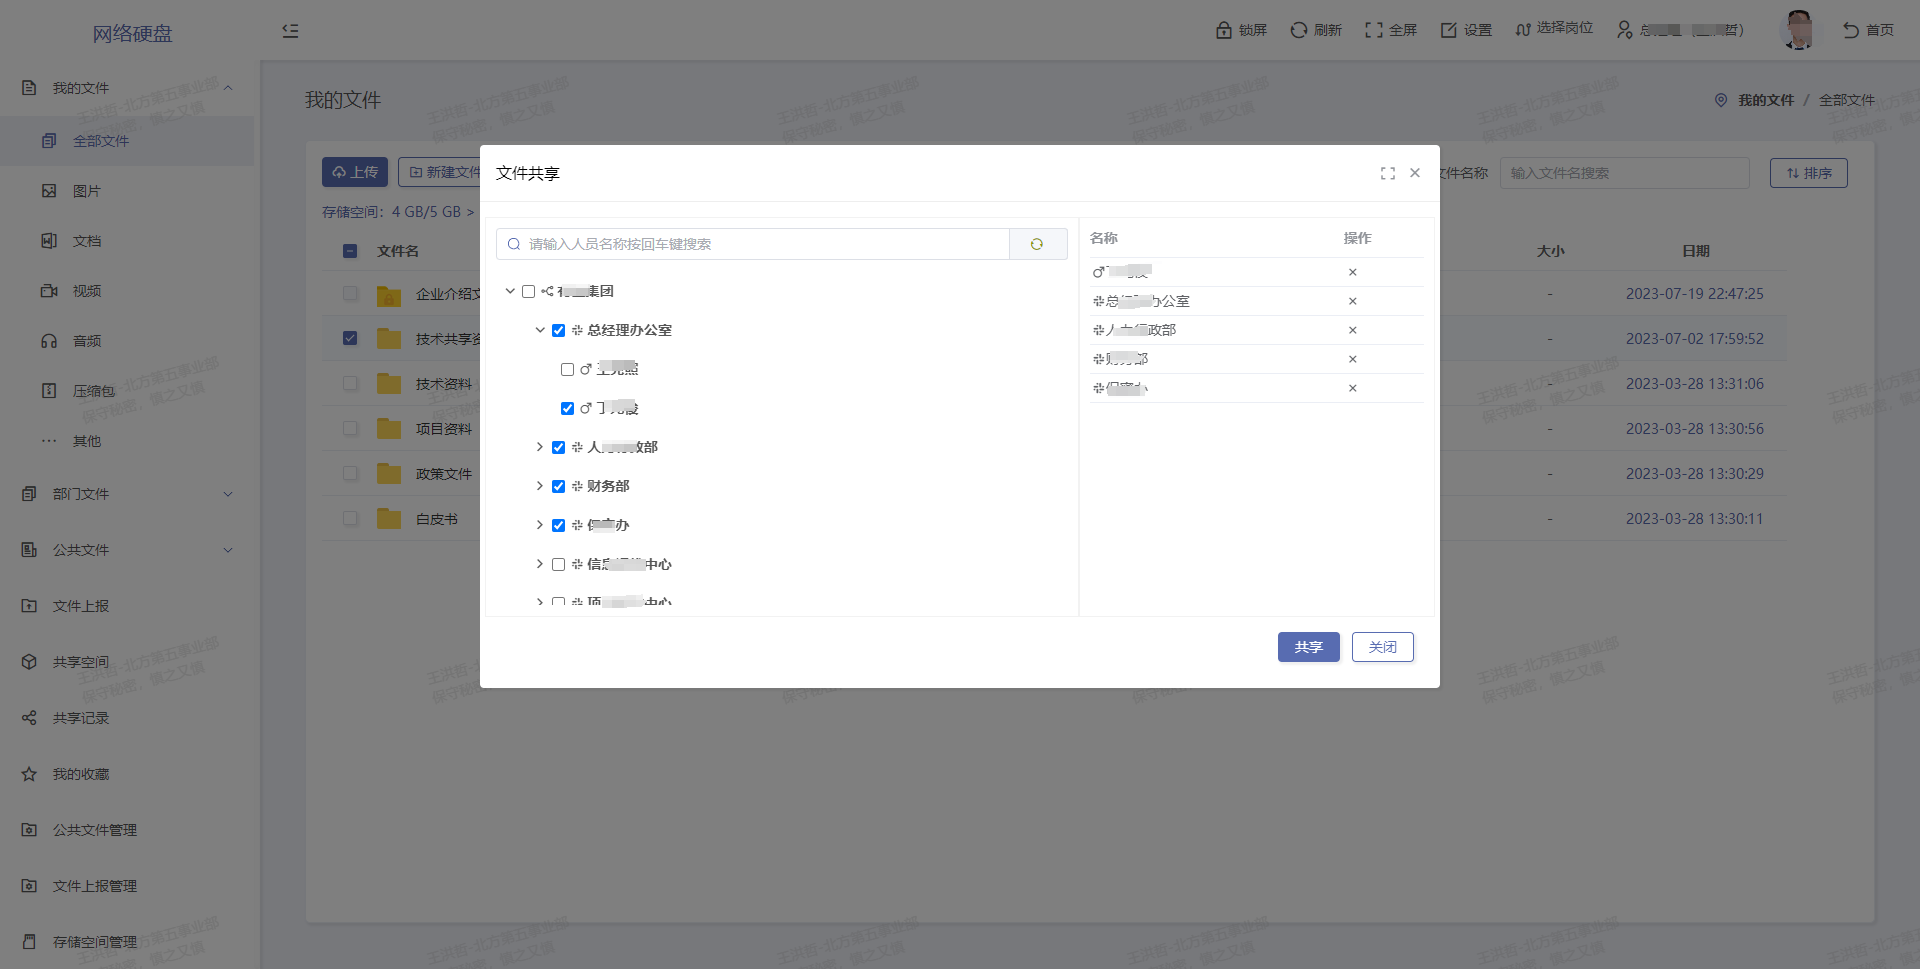This screenshot has height=969, width=1920.
Task: Click the 刷新 refresh icon in the top bar
Action: click(1298, 30)
